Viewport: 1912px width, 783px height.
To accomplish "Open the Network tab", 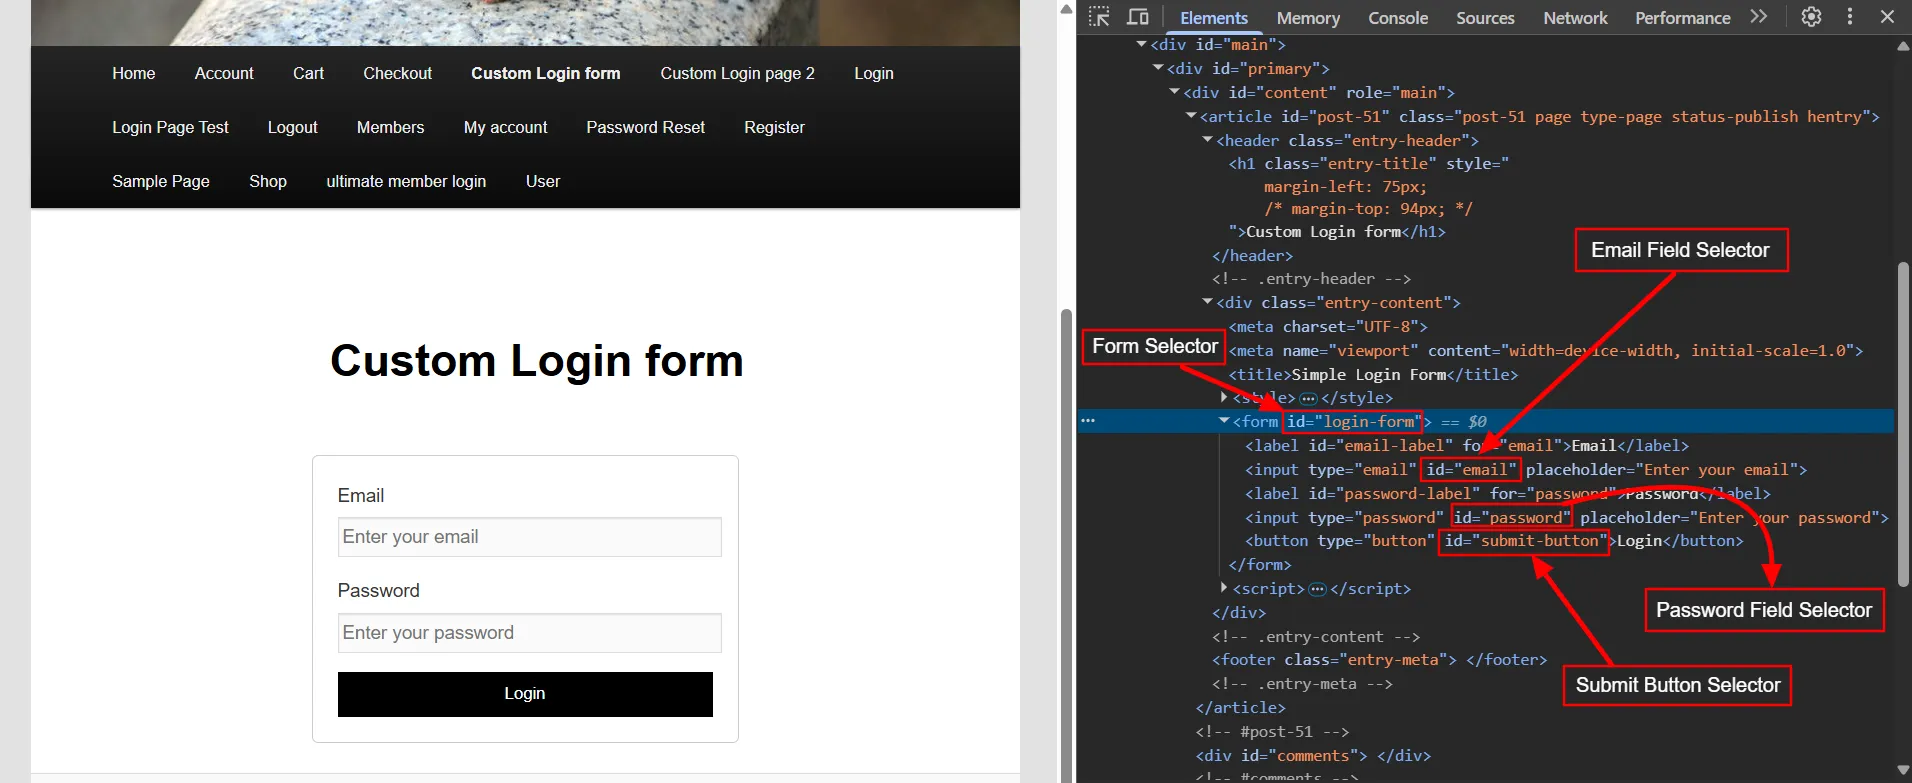I will pyautogui.click(x=1575, y=18).
